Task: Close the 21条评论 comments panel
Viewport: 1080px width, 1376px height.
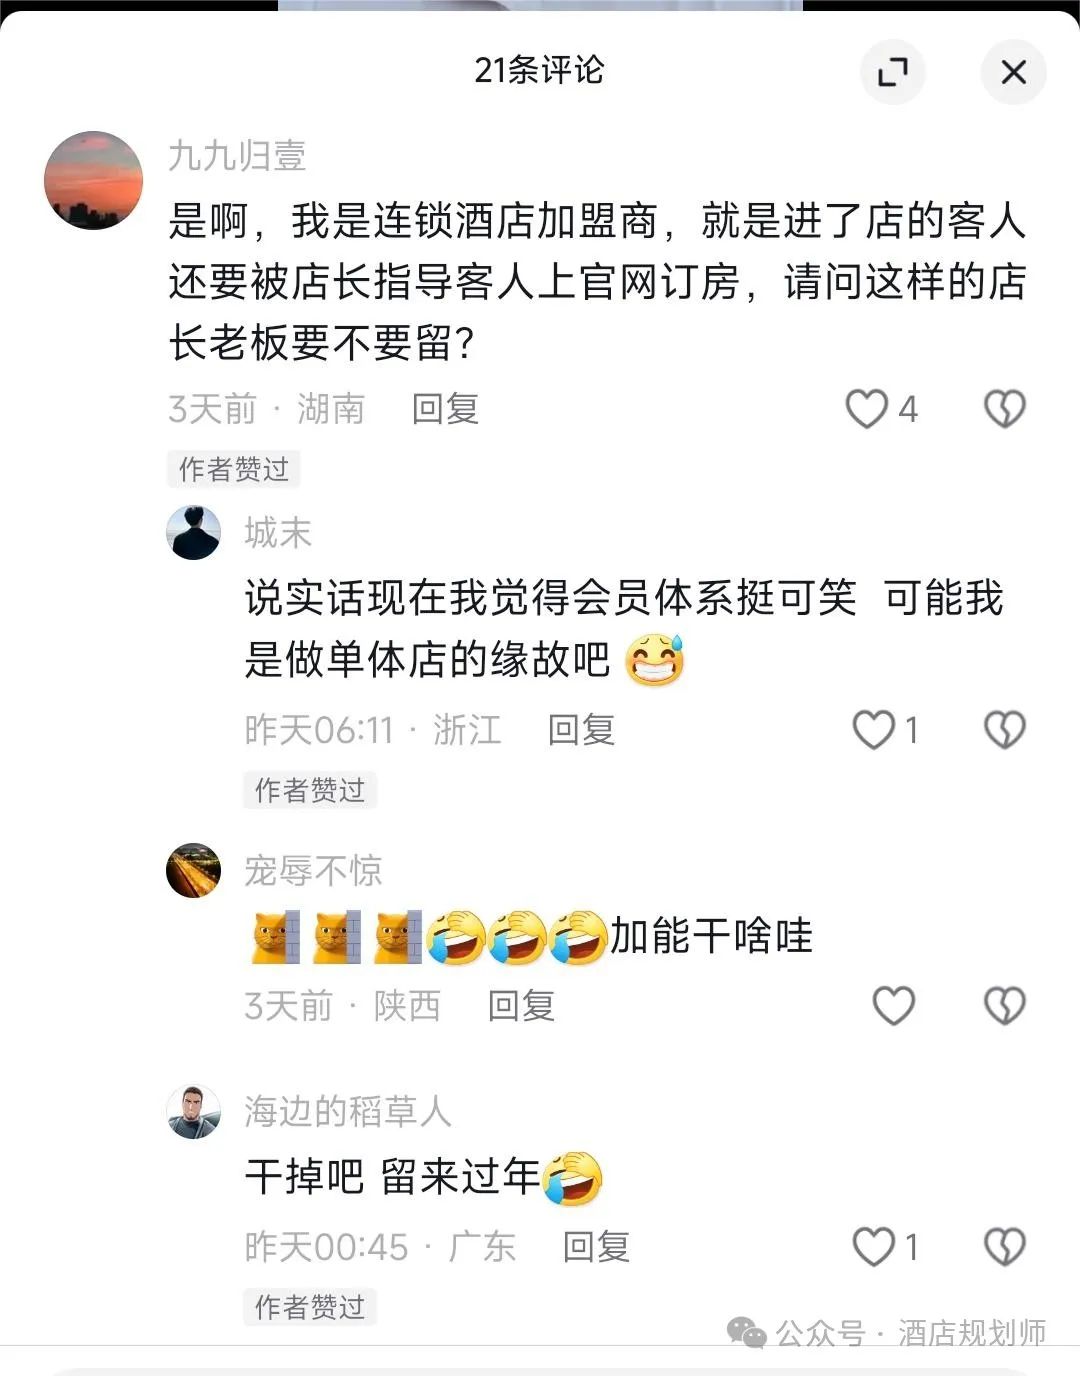Action: [x=1013, y=72]
